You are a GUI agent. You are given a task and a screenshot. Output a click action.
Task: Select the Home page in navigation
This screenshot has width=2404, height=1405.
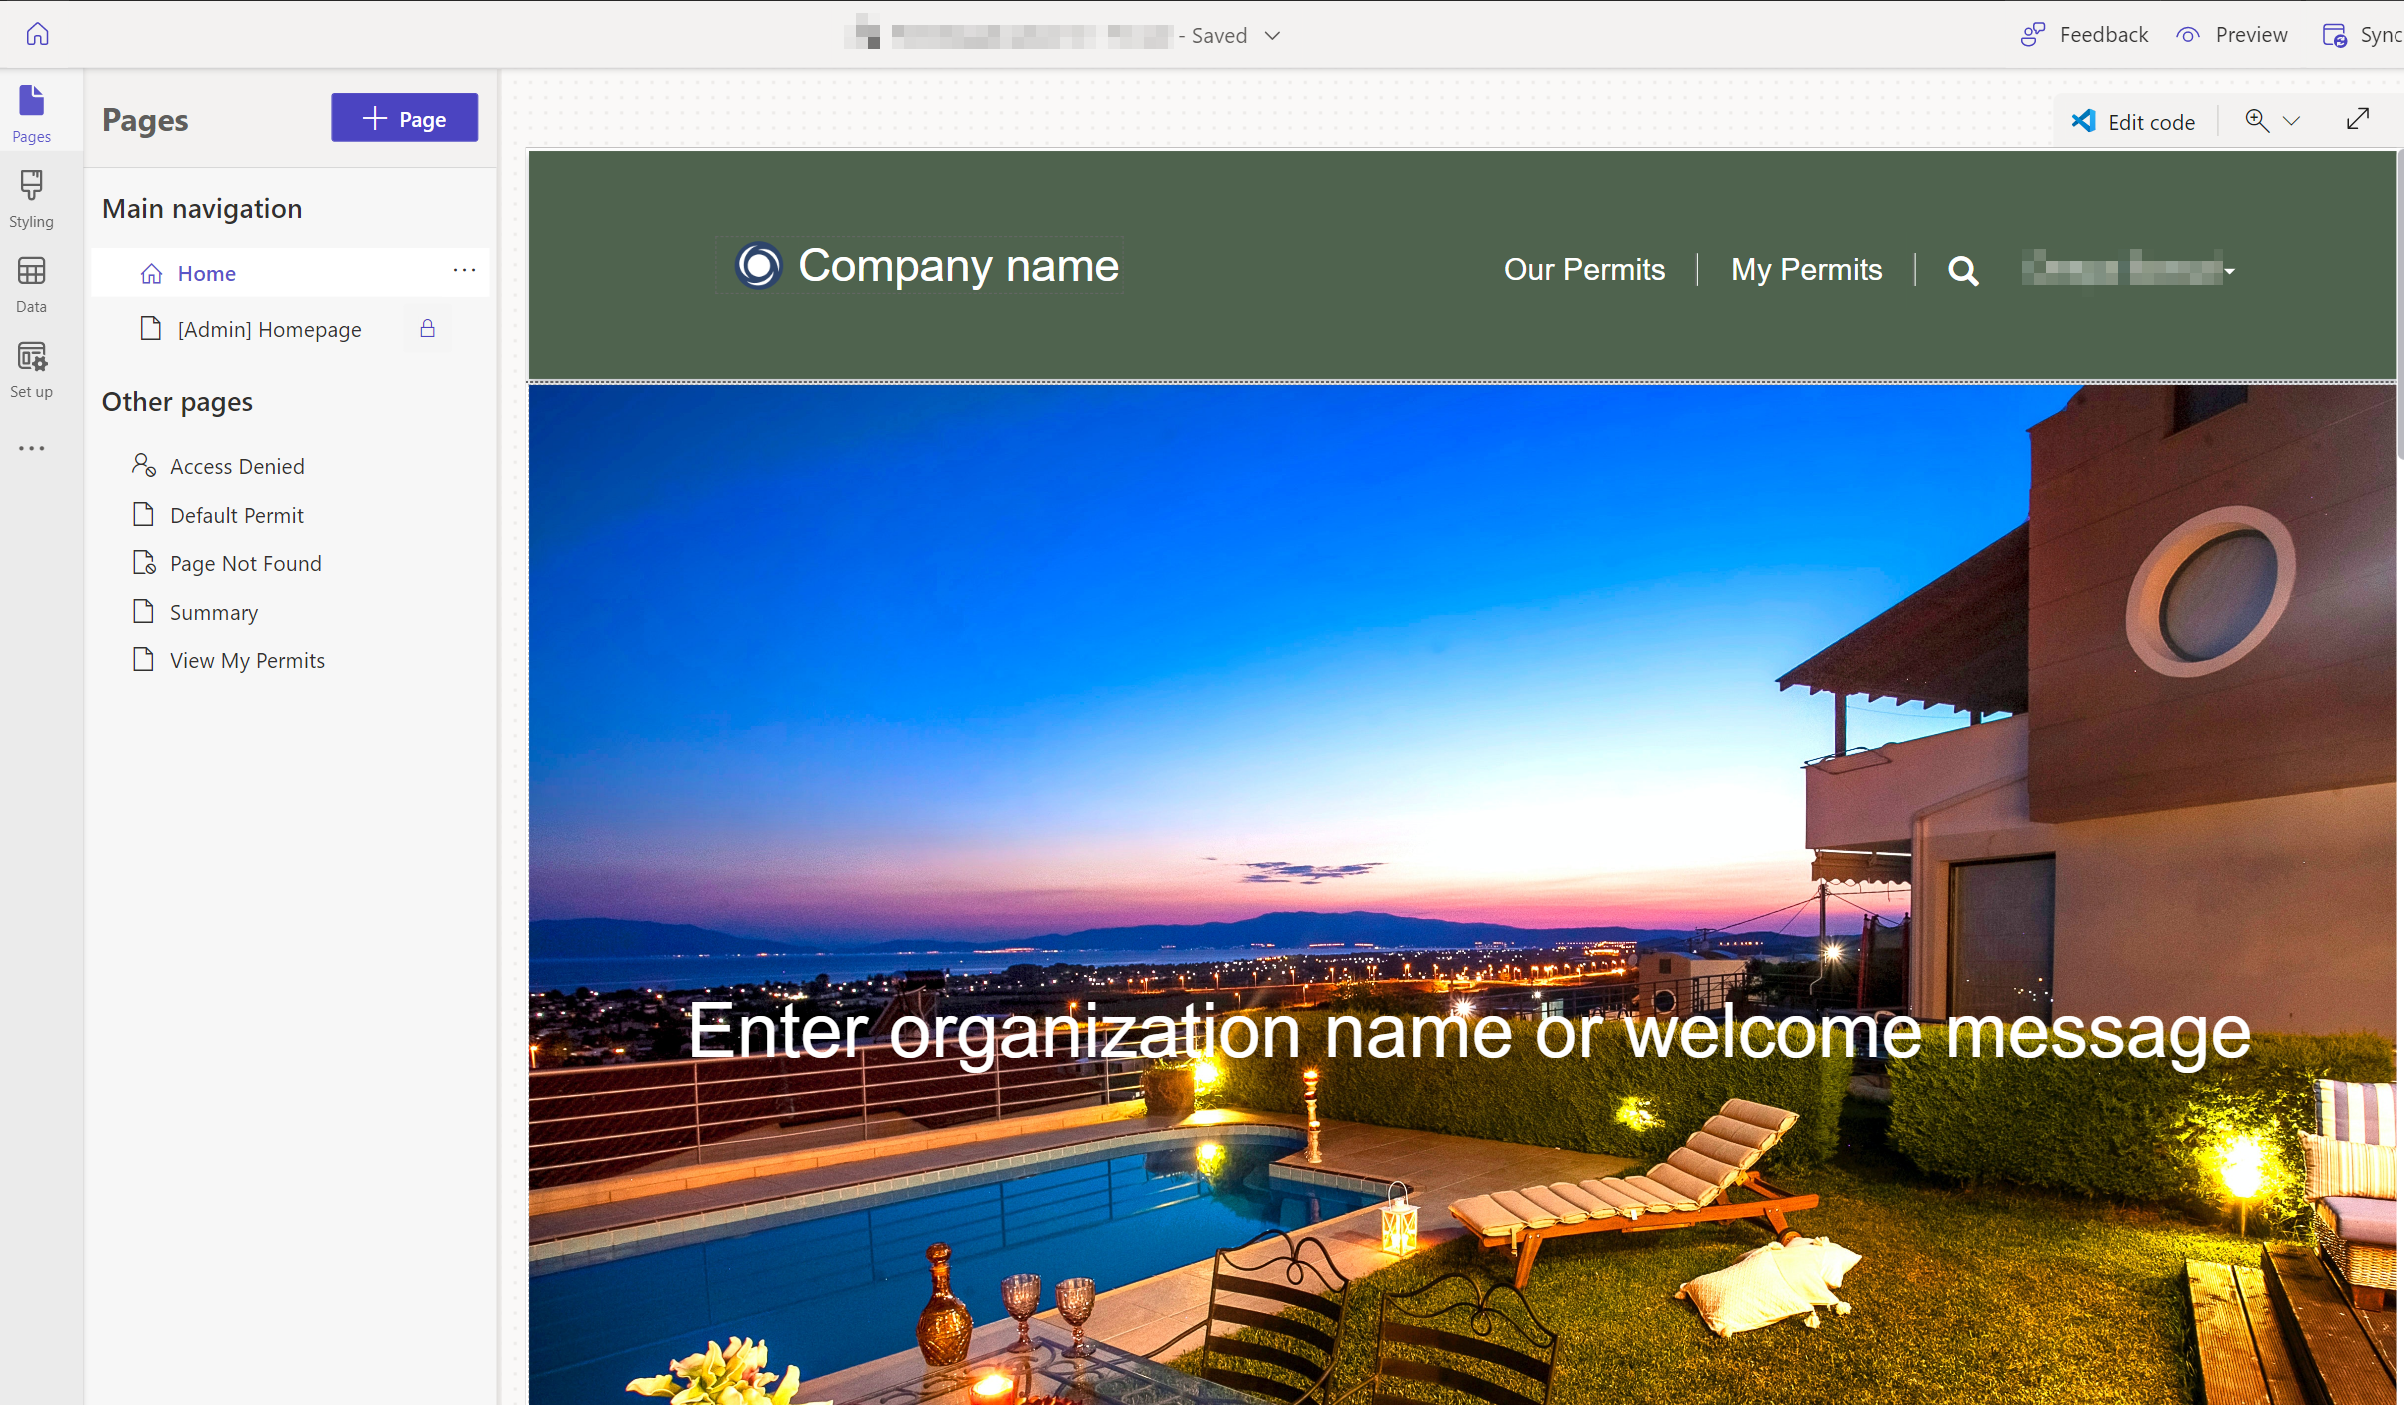click(x=206, y=273)
